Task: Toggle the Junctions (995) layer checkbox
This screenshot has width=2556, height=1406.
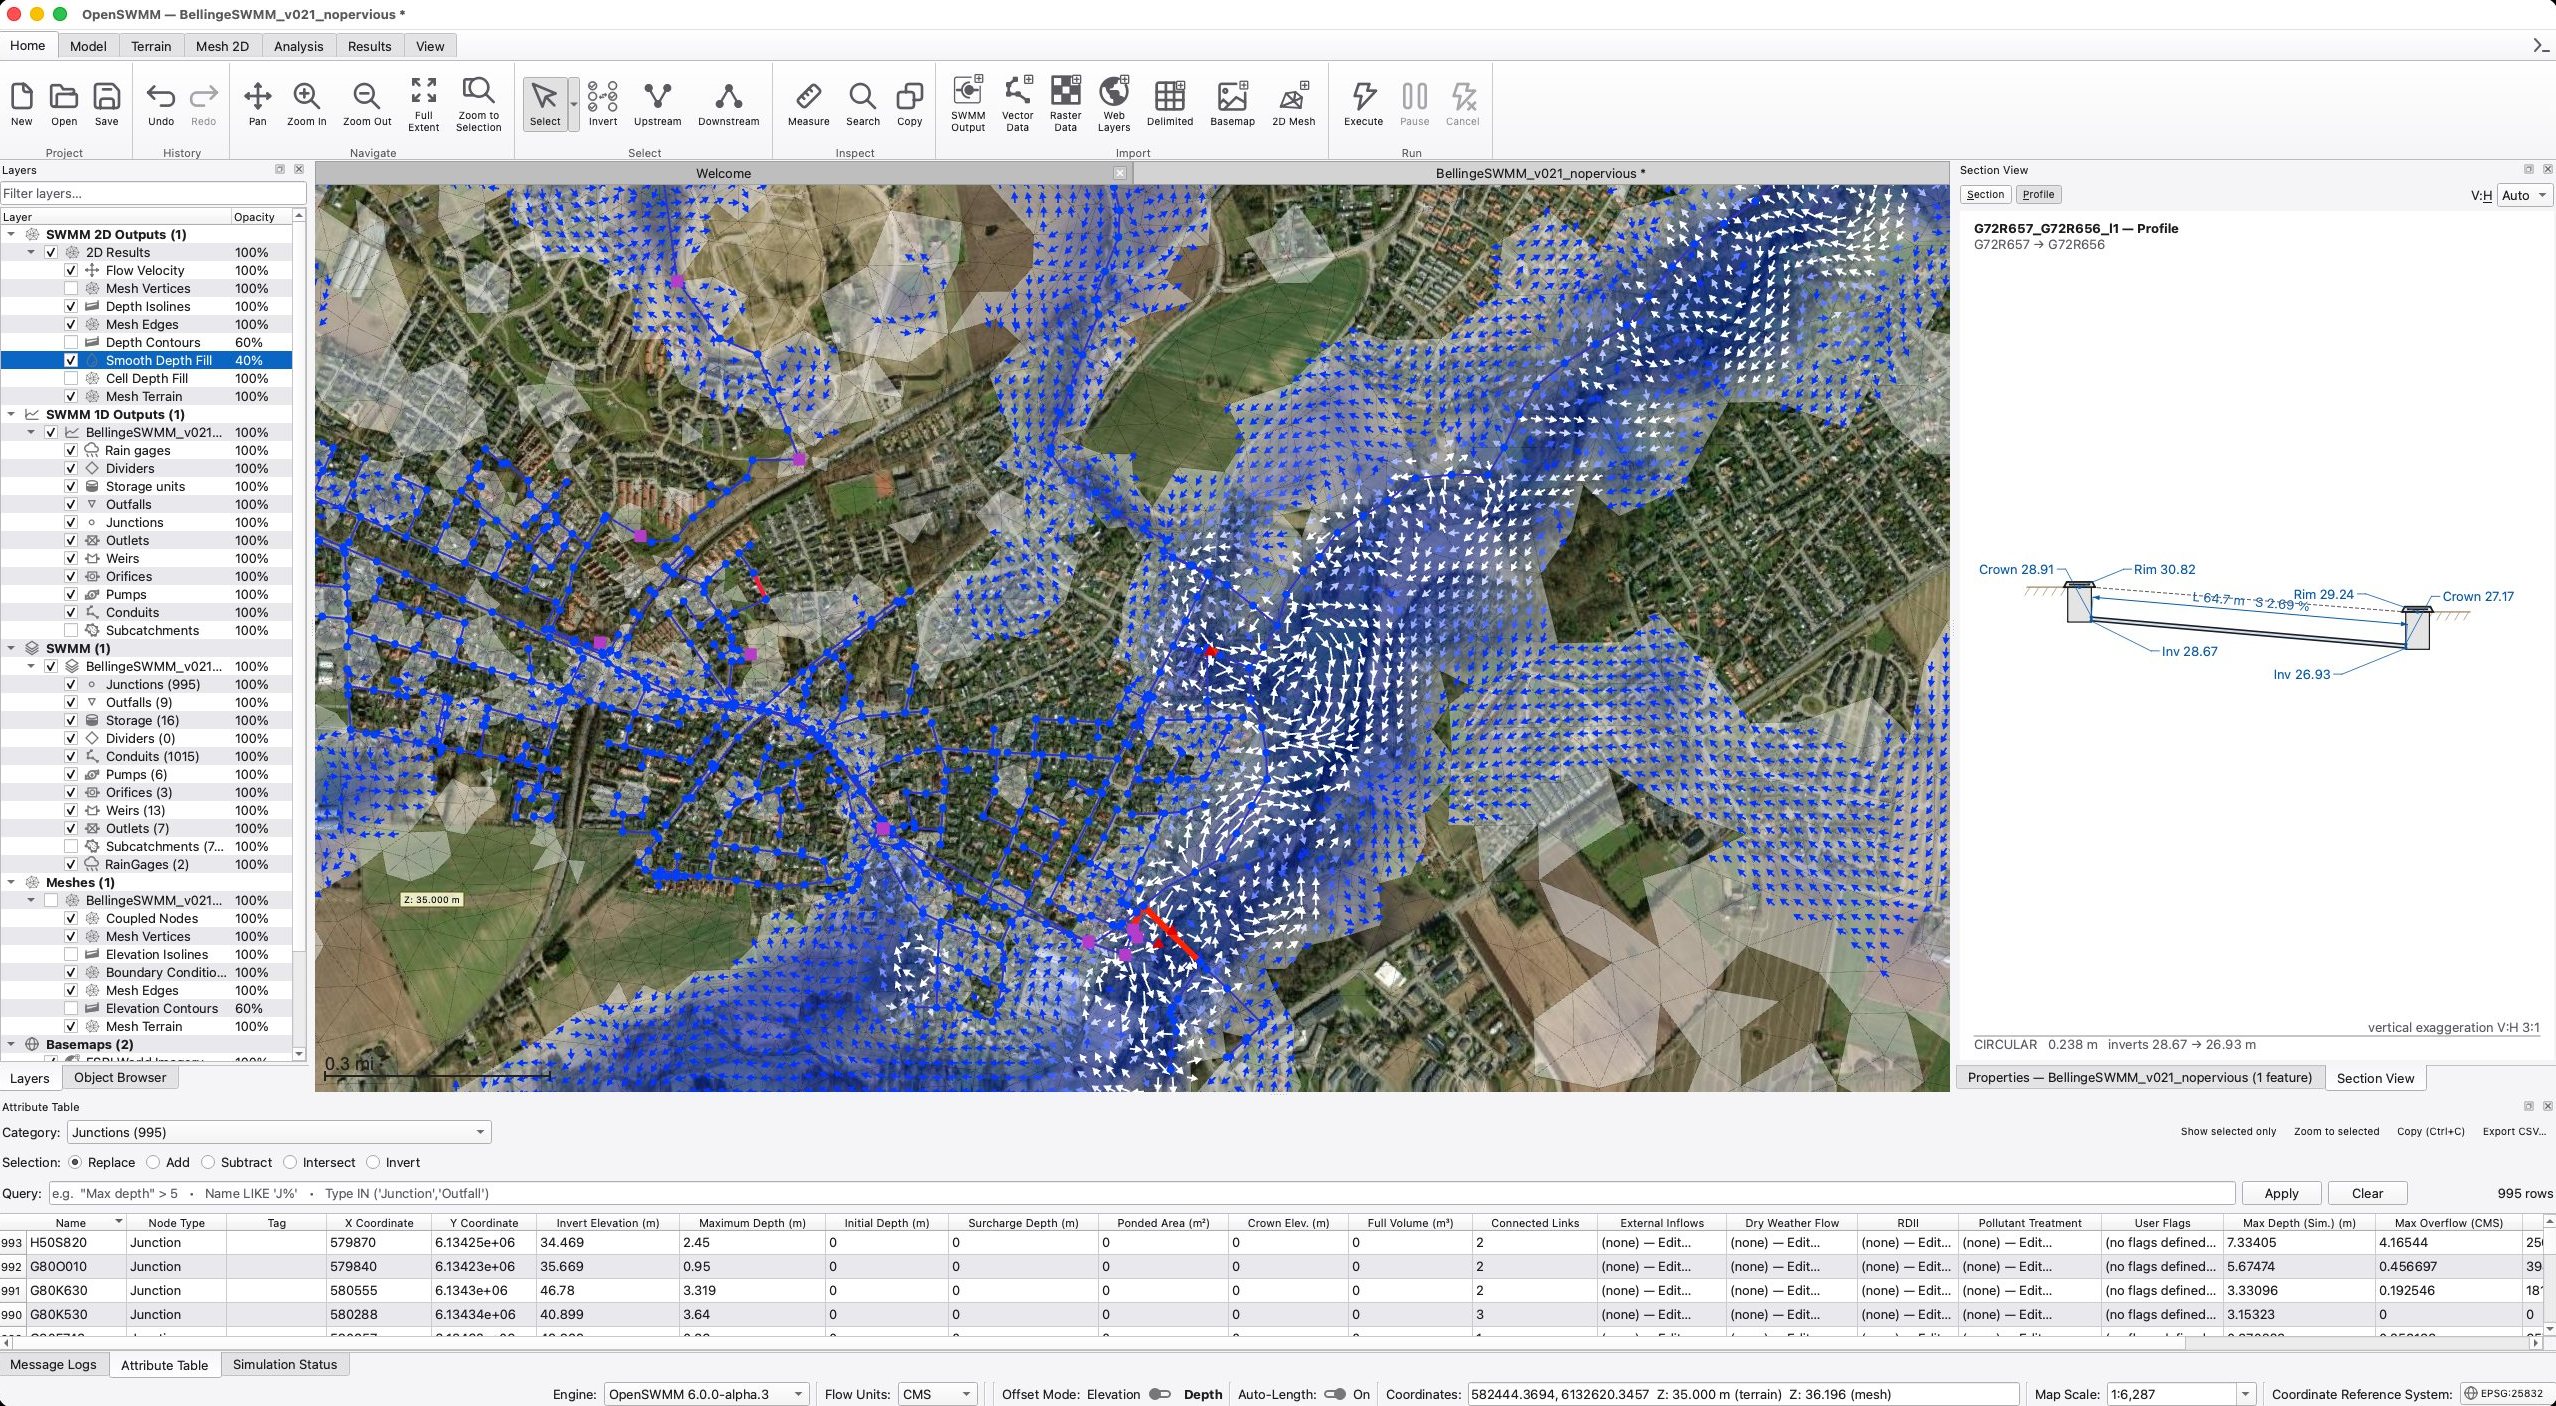Action: 71,684
